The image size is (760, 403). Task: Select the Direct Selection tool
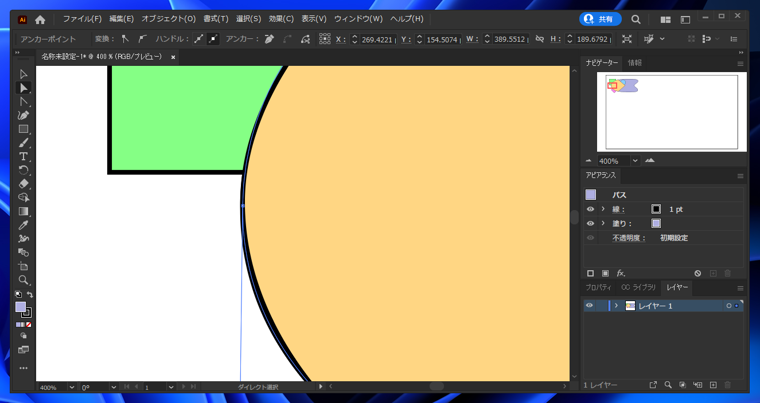pyautogui.click(x=23, y=88)
